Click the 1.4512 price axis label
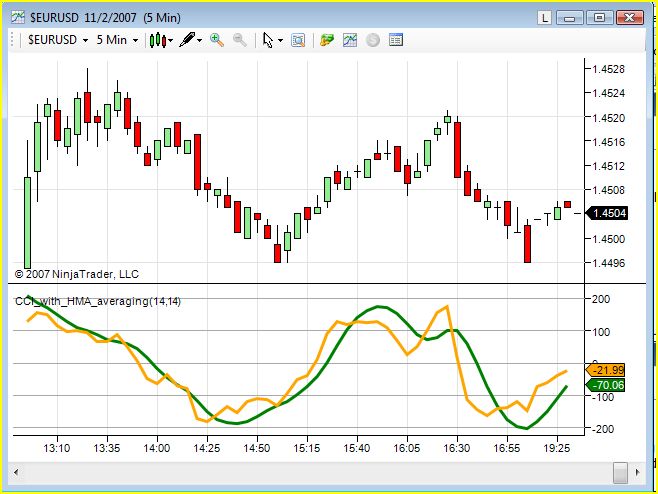The width and height of the screenshot is (658, 494). coord(608,166)
